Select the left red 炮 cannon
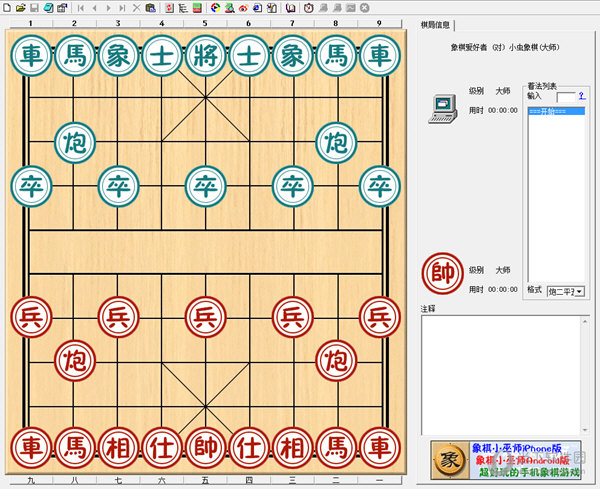This screenshot has height=489, width=600. pyautogui.click(x=75, y=361)
